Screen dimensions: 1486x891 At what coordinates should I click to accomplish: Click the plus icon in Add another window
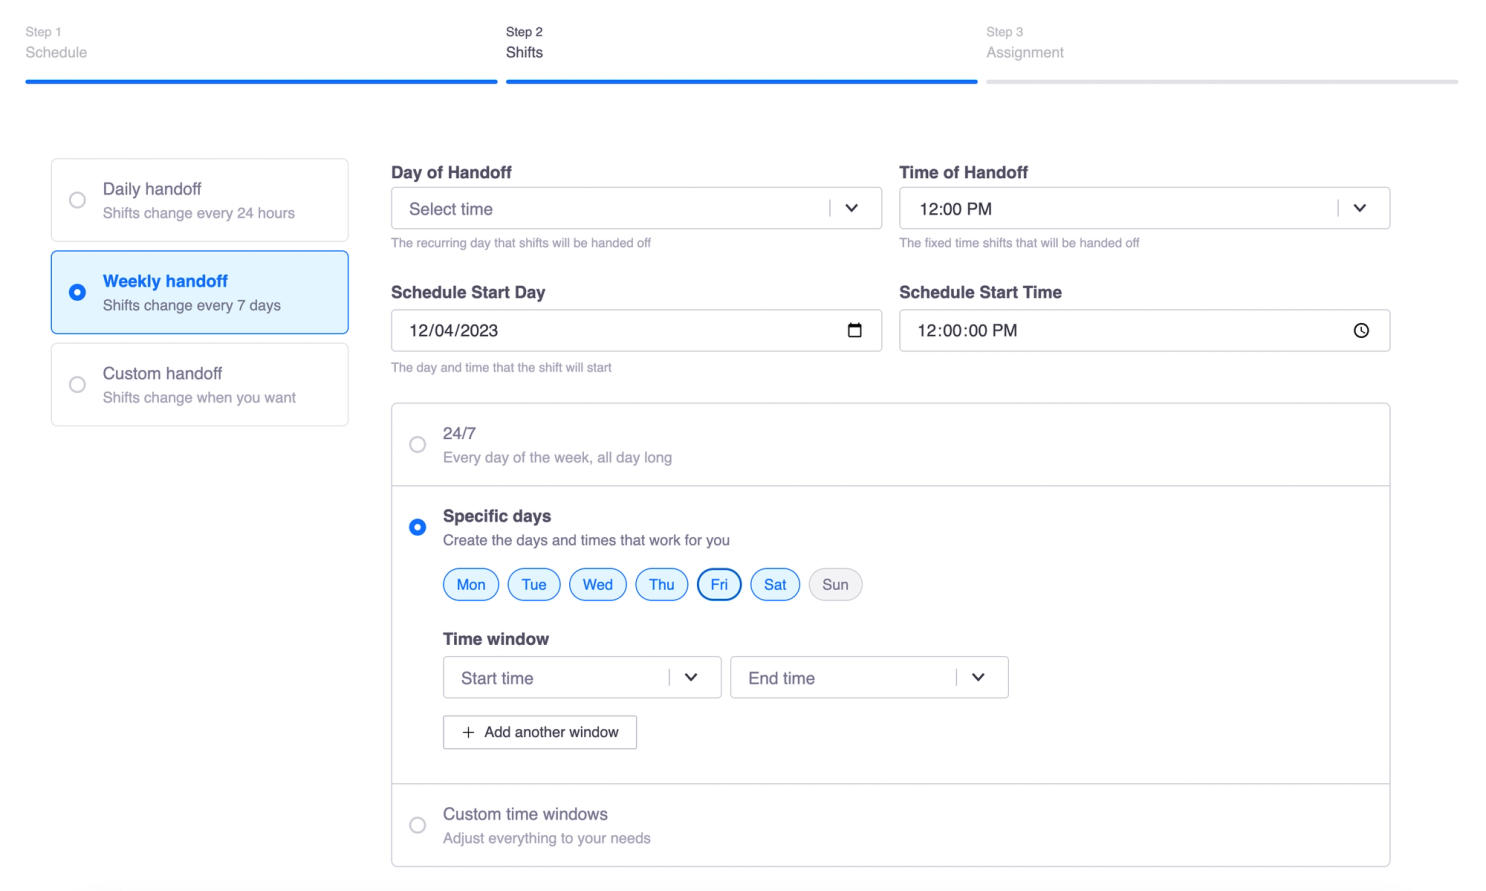(468, 732)
